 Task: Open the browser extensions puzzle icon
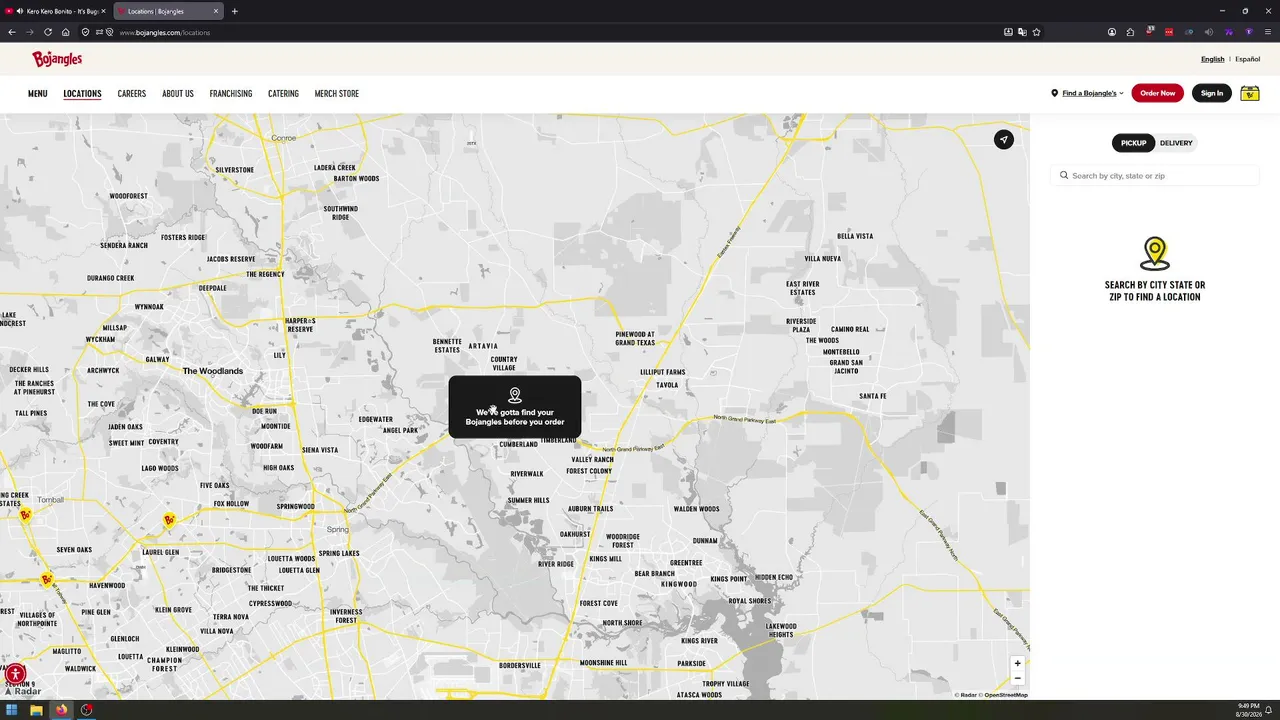coord(1131,32)
